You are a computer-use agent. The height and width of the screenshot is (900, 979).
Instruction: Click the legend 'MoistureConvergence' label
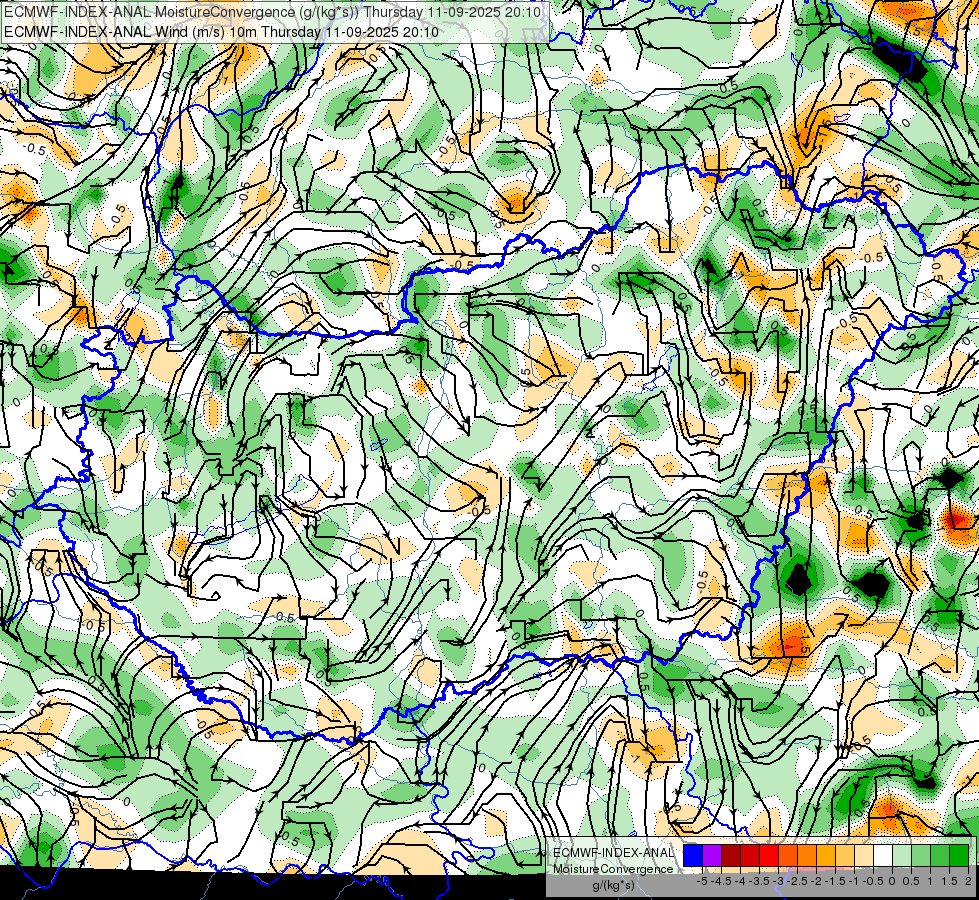[613, 869]
